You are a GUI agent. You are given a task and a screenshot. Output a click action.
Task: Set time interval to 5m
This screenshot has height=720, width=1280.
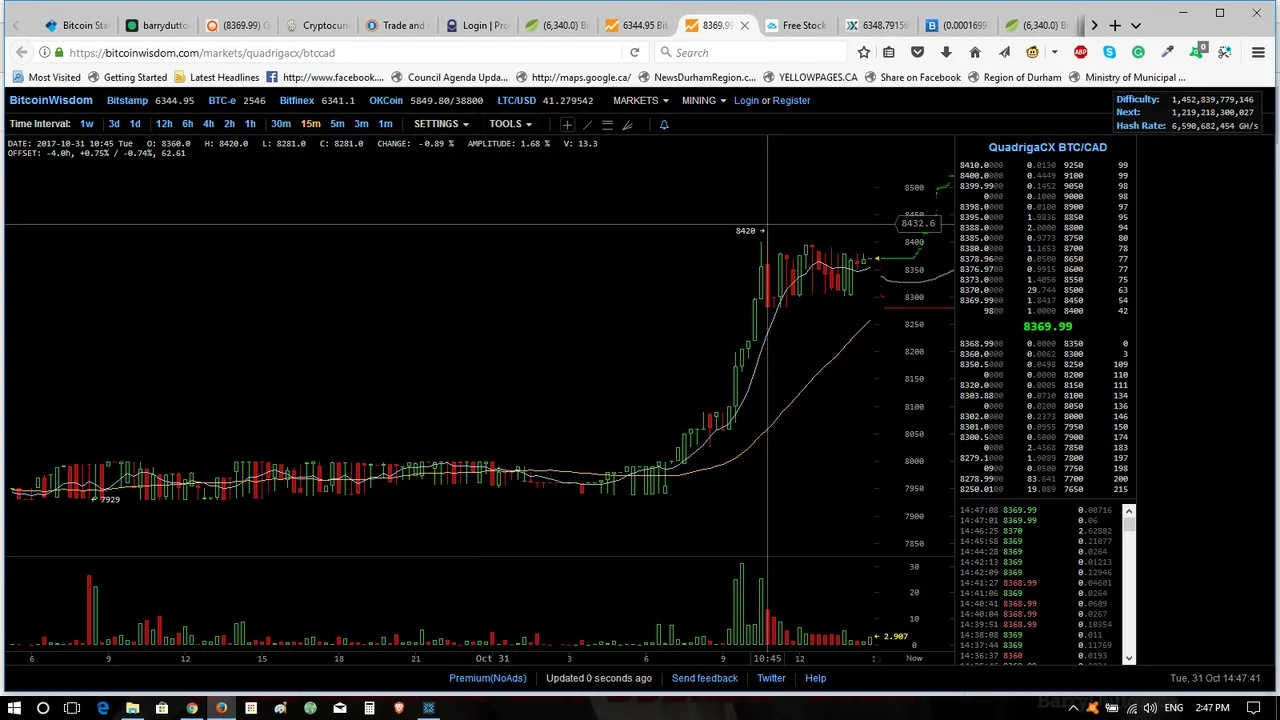pyautogui.click(x=337, y=124)
